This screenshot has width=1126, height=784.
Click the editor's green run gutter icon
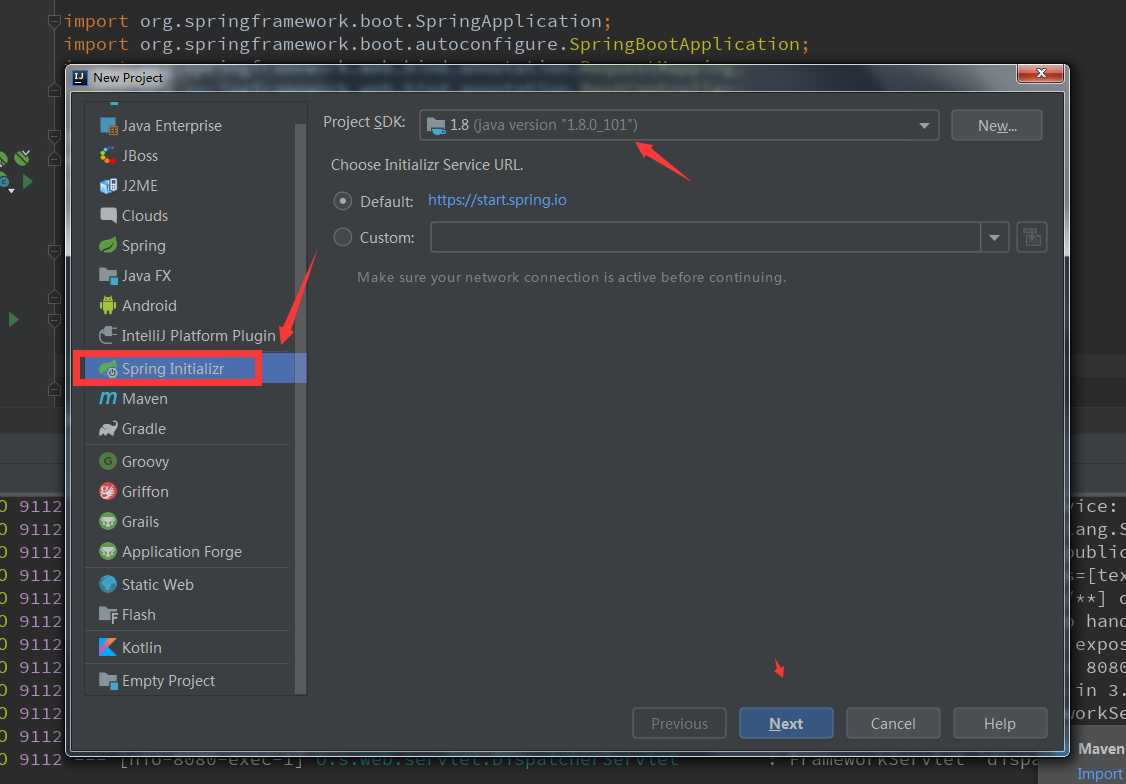point(14,319)
